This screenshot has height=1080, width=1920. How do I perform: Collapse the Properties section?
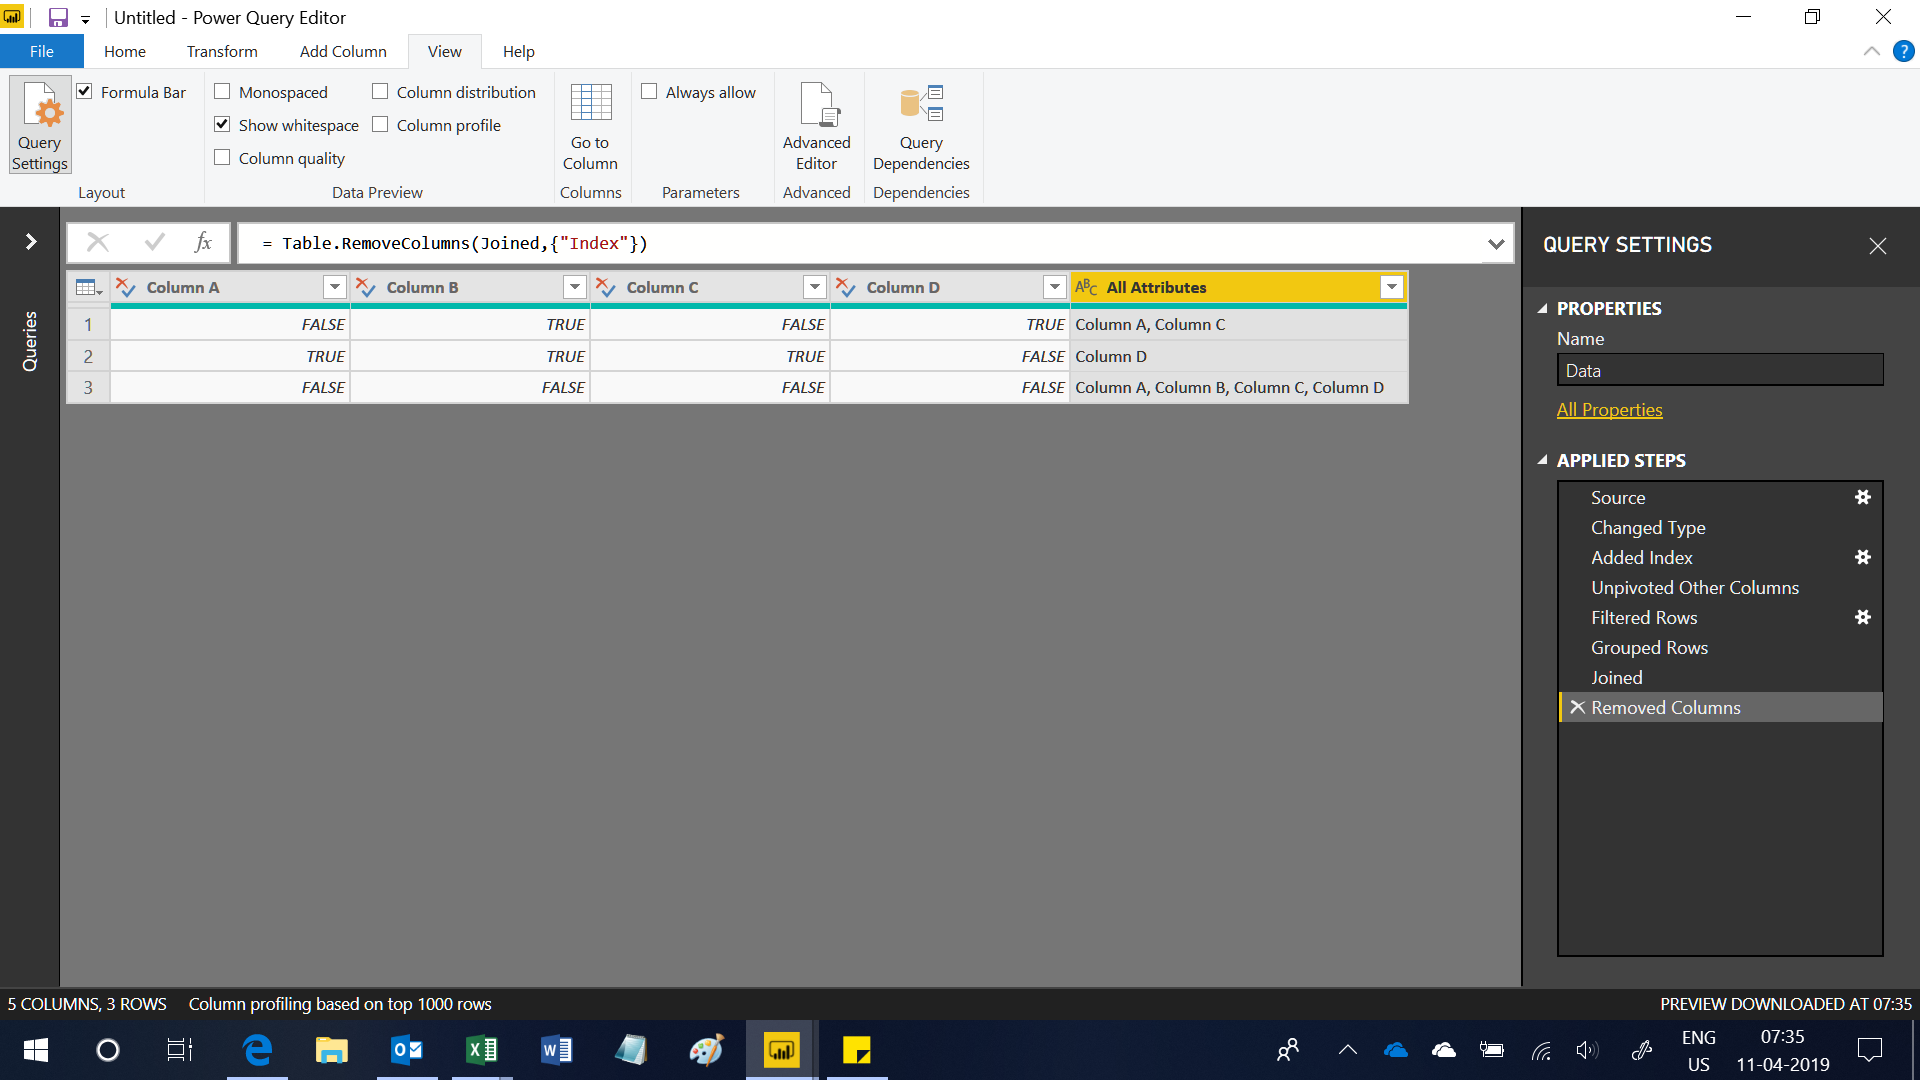point(1542,309)
